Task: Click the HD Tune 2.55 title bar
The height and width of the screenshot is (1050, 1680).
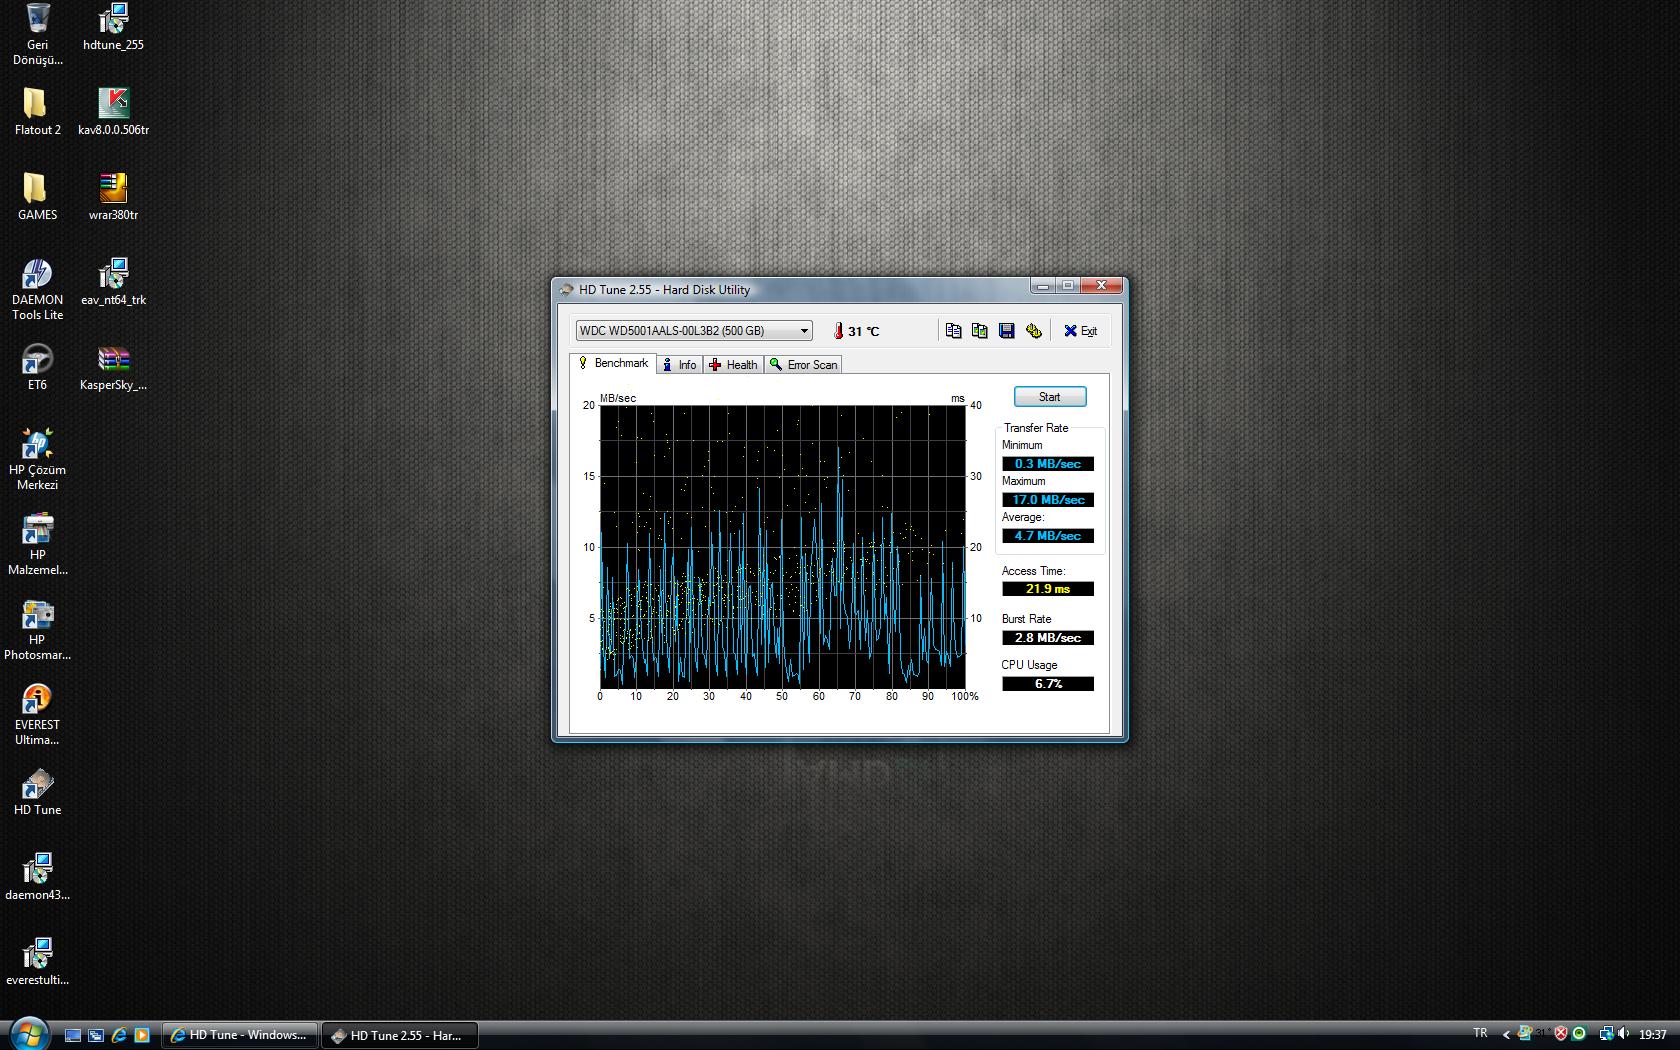Action: click(790, 289)
